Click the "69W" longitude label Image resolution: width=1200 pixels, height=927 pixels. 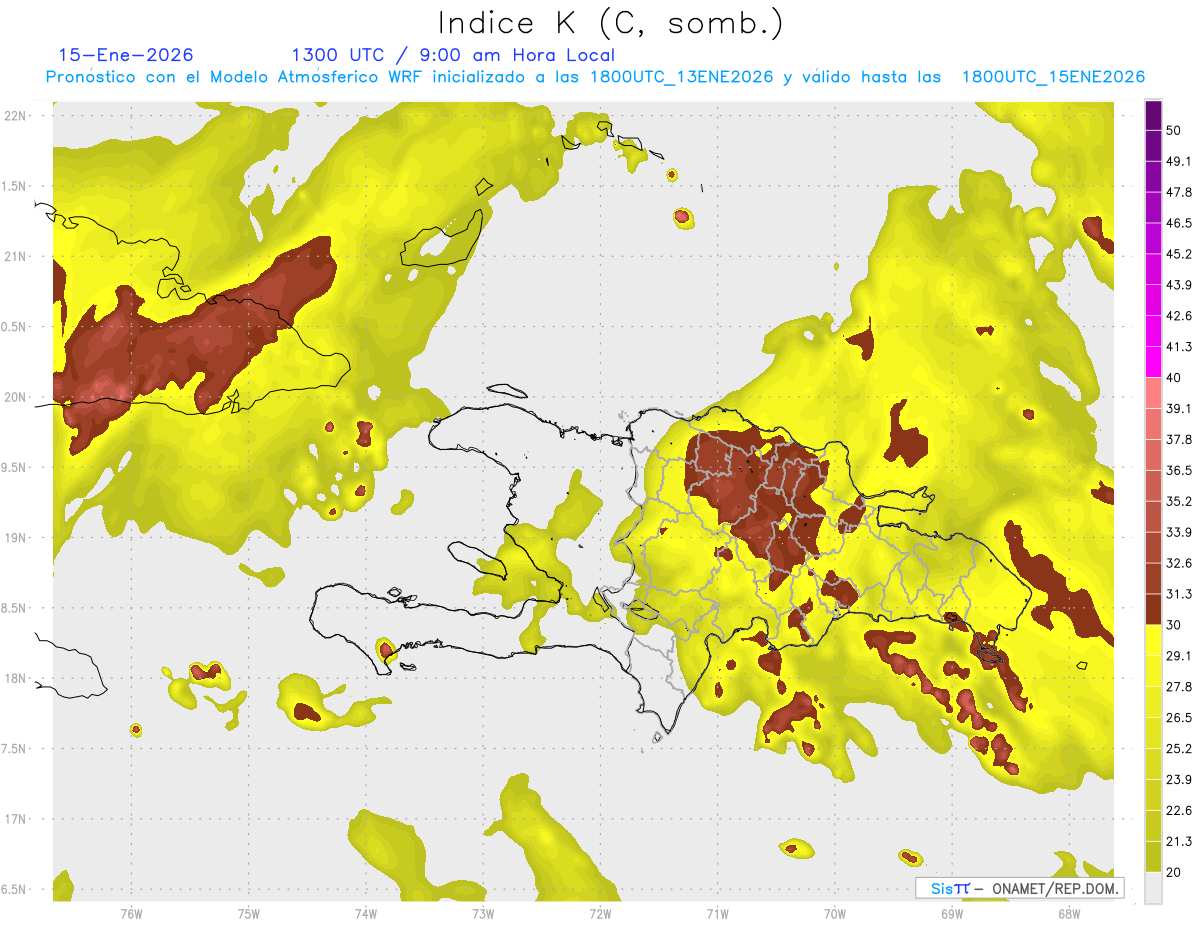(951, 914)
